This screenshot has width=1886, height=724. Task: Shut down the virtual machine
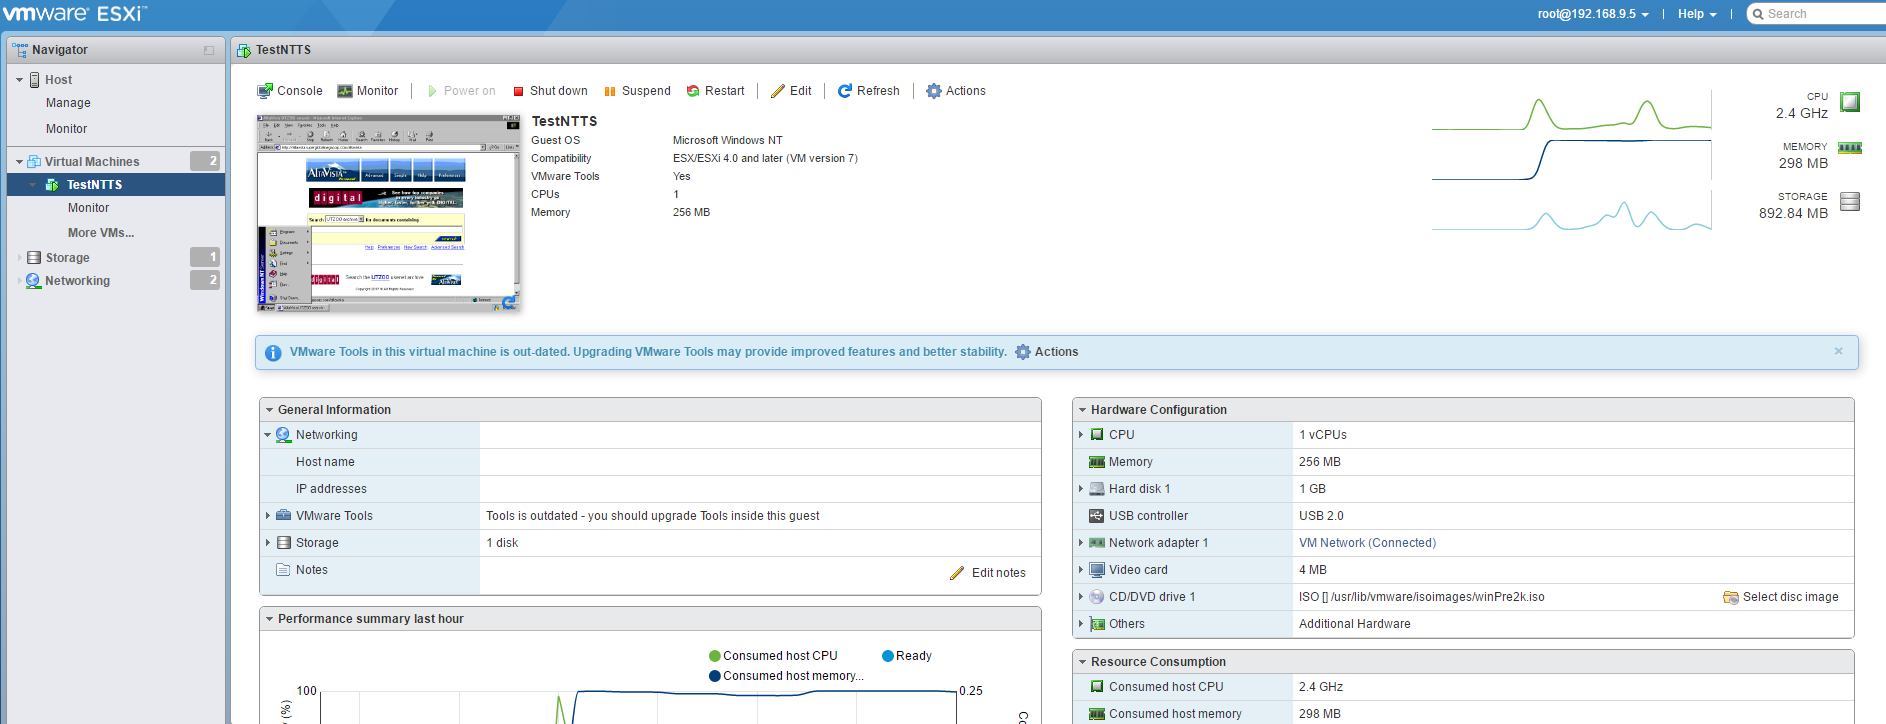pyautogui.click(x=550, y=91)
